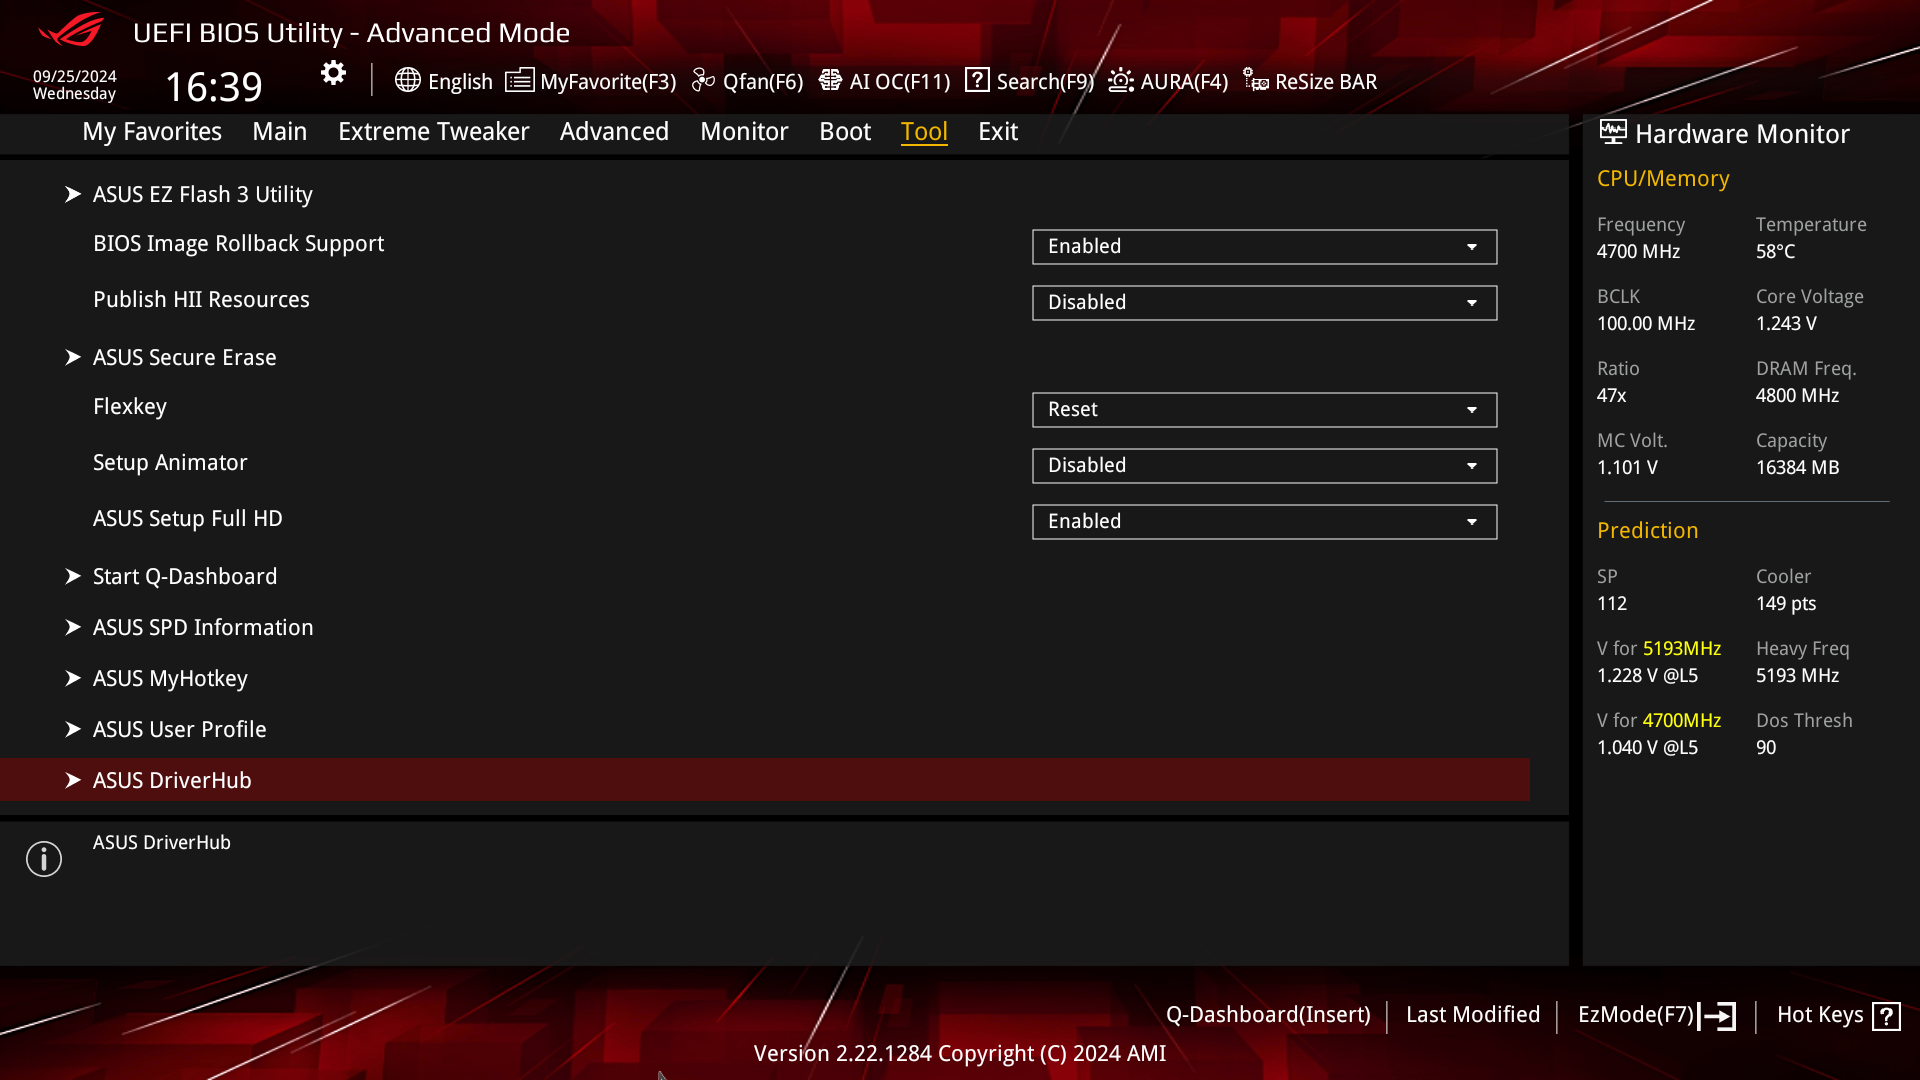Expand ASUS Secure Erase entry

coord(184,357)
